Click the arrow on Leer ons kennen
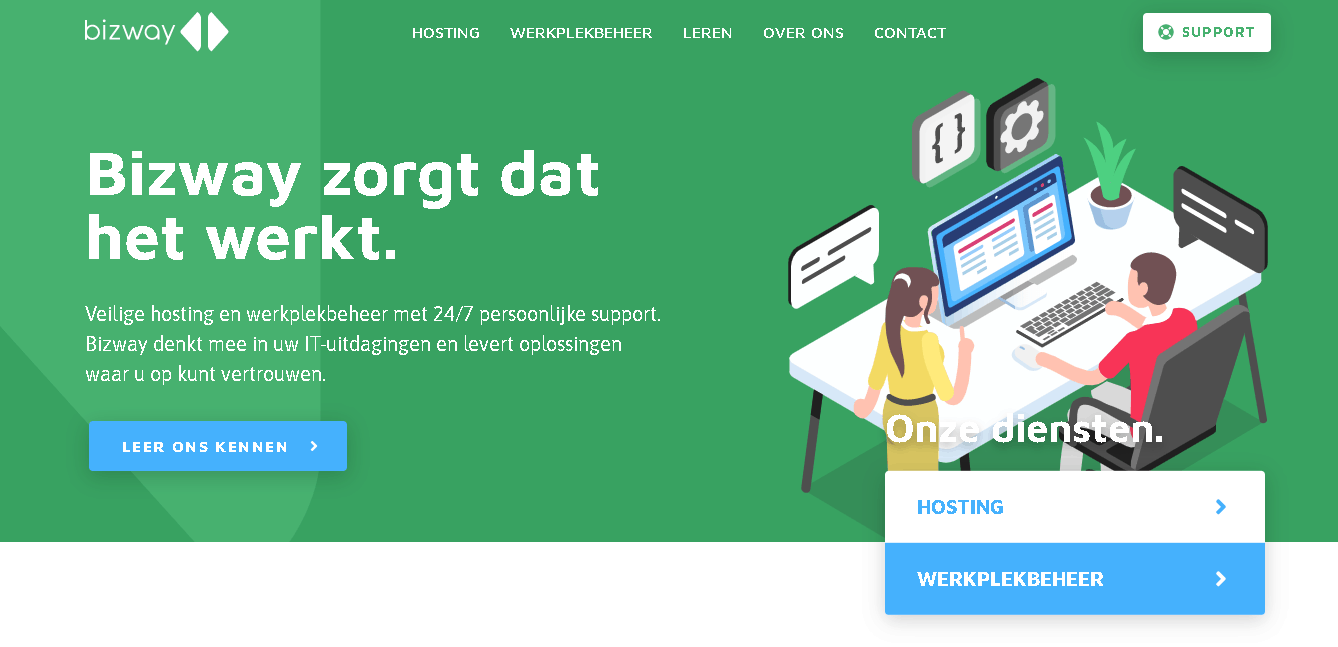The width and height of the screenshot is (1338, 647). pos(314,446)
